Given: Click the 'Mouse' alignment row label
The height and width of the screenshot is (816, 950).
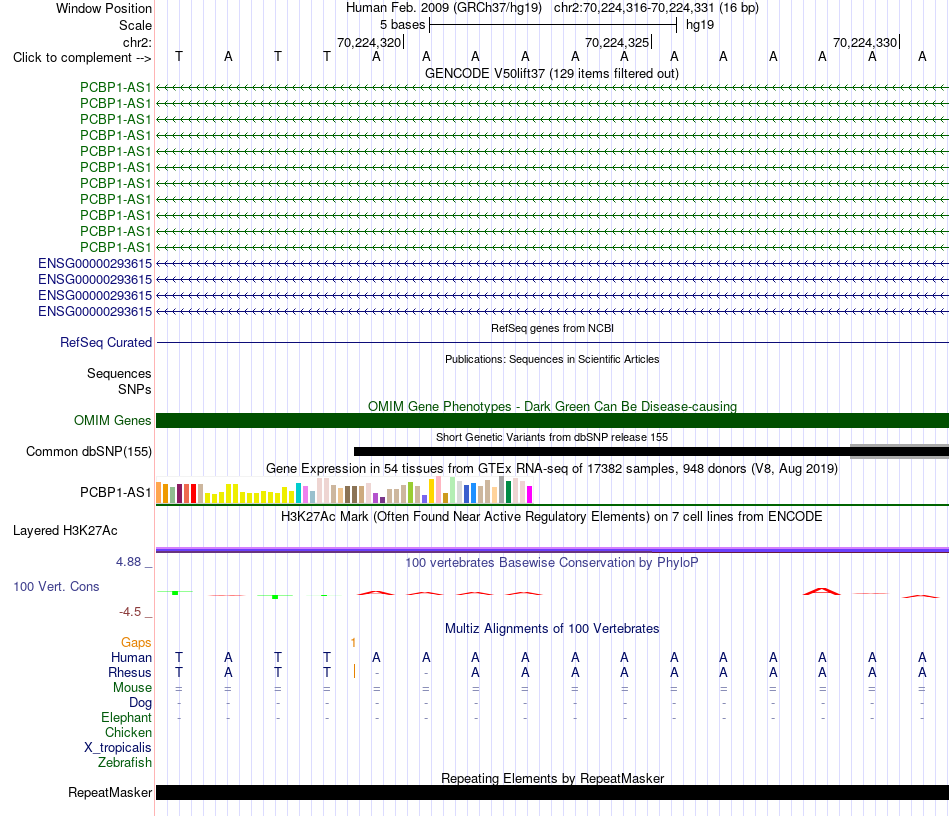Looking at the screenshot, I should (132, 688).
